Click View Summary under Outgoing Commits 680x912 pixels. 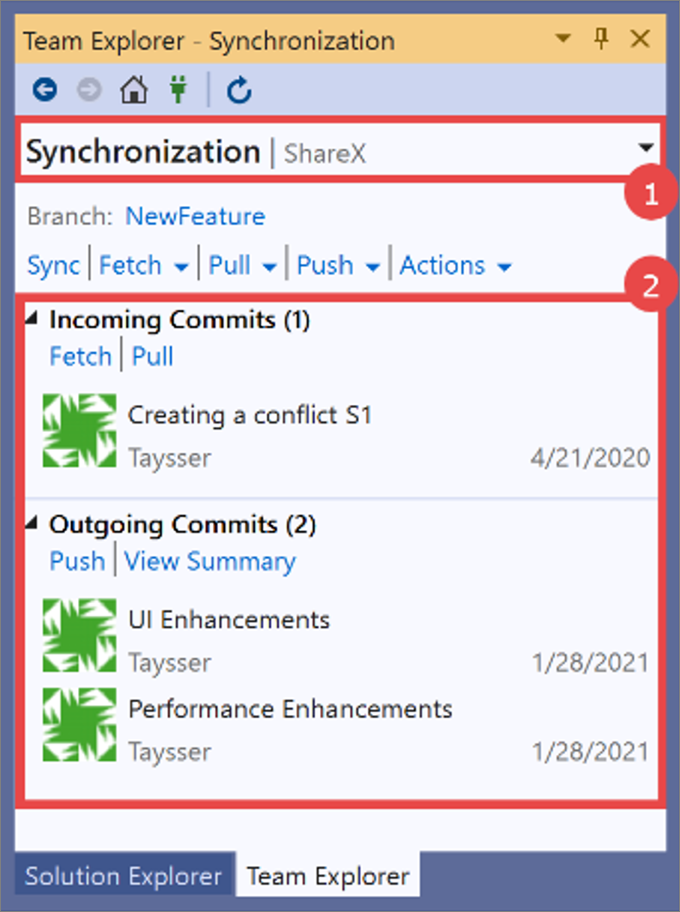(x=210, y=561)
